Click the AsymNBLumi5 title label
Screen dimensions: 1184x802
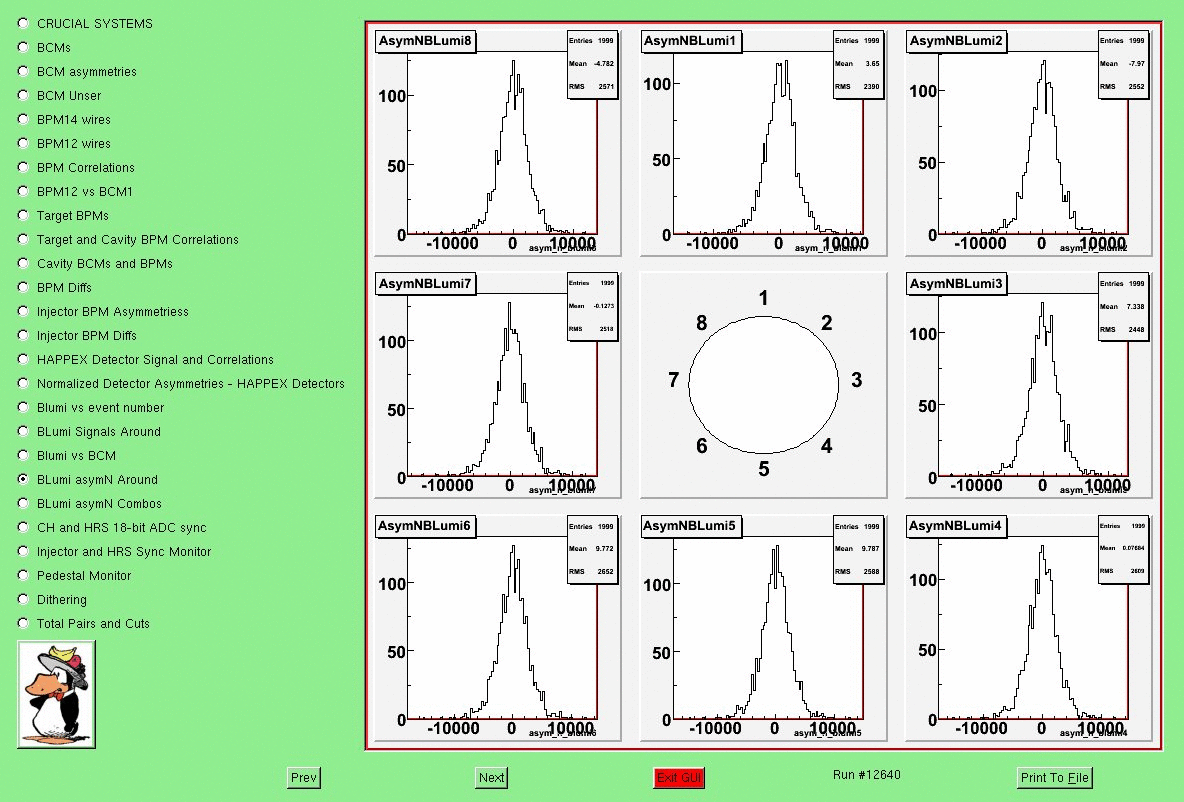[x=690, y=526]
